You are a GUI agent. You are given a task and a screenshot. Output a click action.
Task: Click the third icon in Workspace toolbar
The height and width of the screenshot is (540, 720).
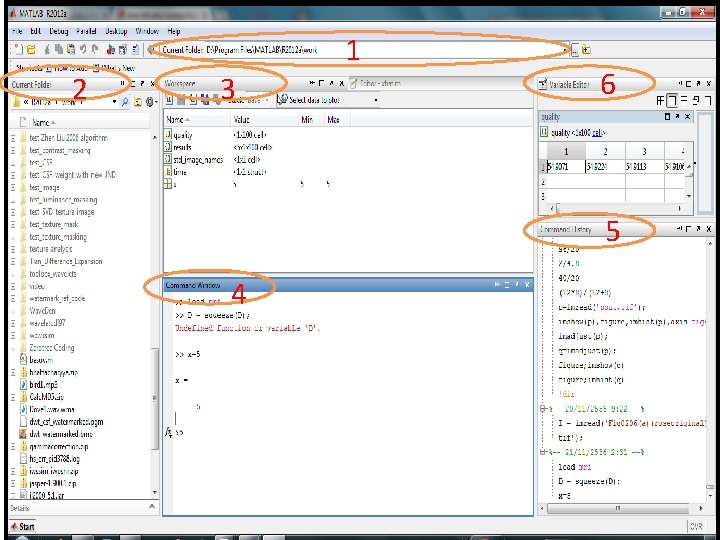(x=193, y=100)
